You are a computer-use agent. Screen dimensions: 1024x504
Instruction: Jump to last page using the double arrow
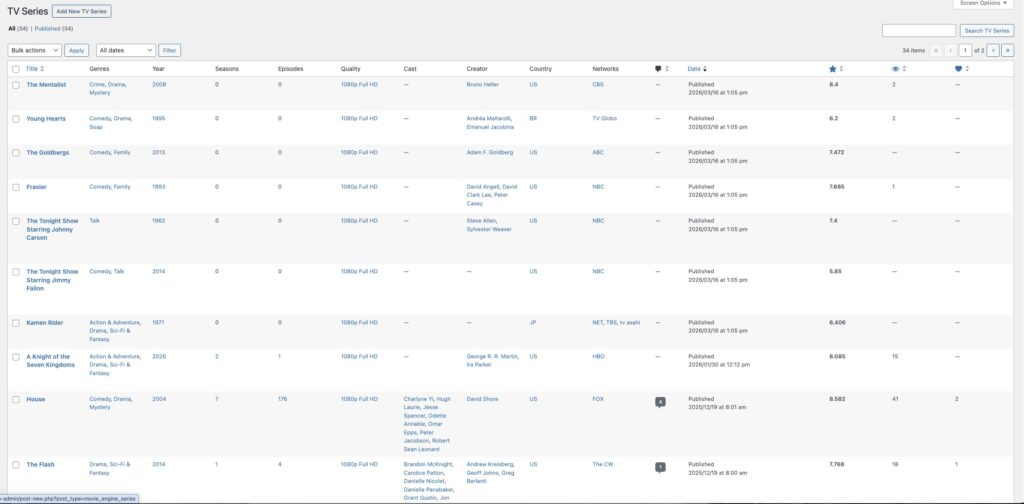tap(1007, 50)
